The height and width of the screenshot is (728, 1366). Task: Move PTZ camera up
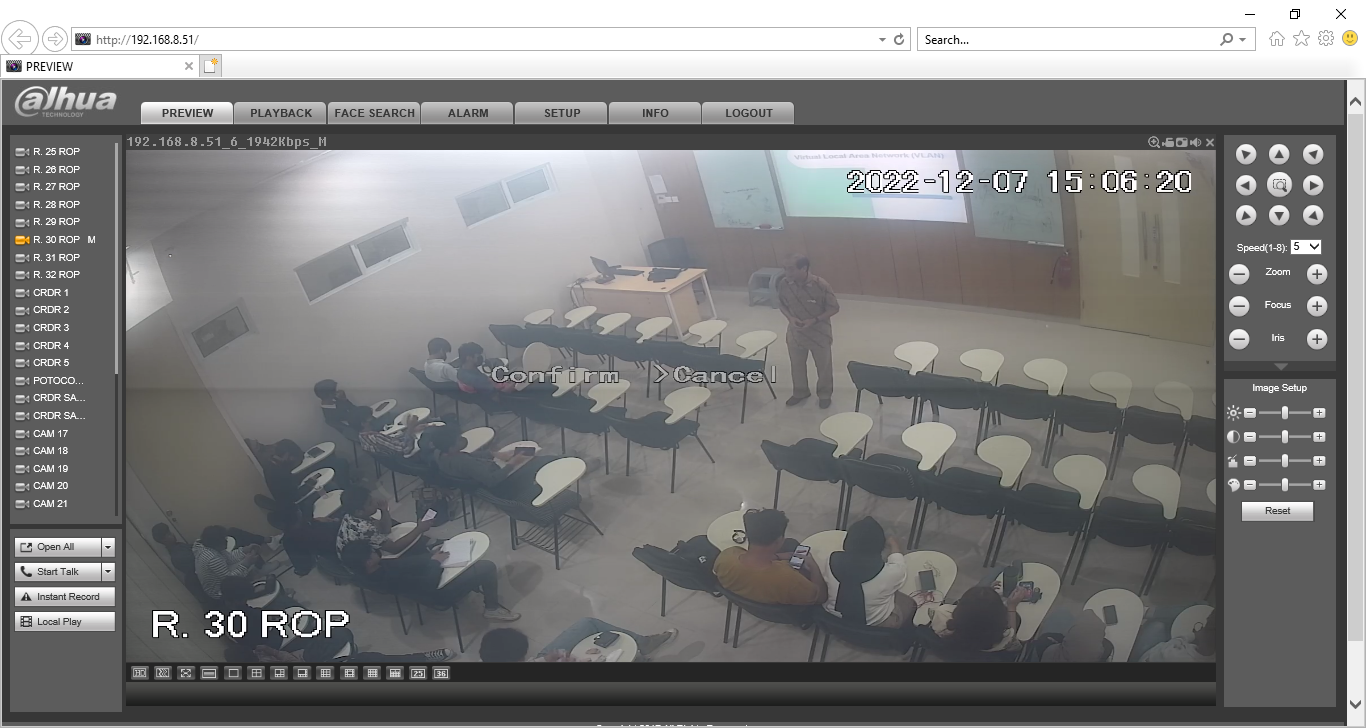tap(1279, 154)
